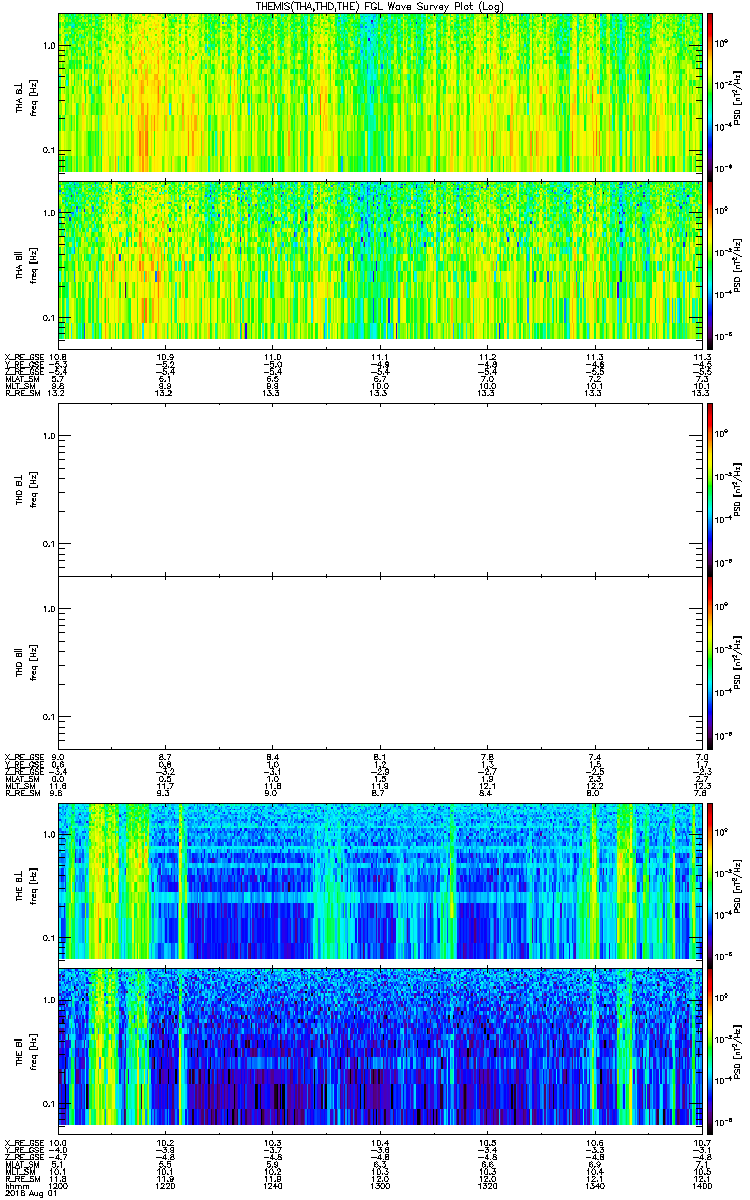Click the PSD color bar beside THD B-perpendicular

(x=711, y=489)
